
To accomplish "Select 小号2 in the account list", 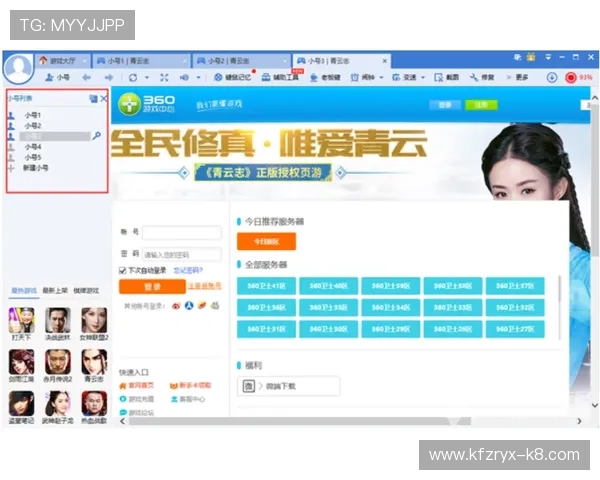I will coord(33,126).
